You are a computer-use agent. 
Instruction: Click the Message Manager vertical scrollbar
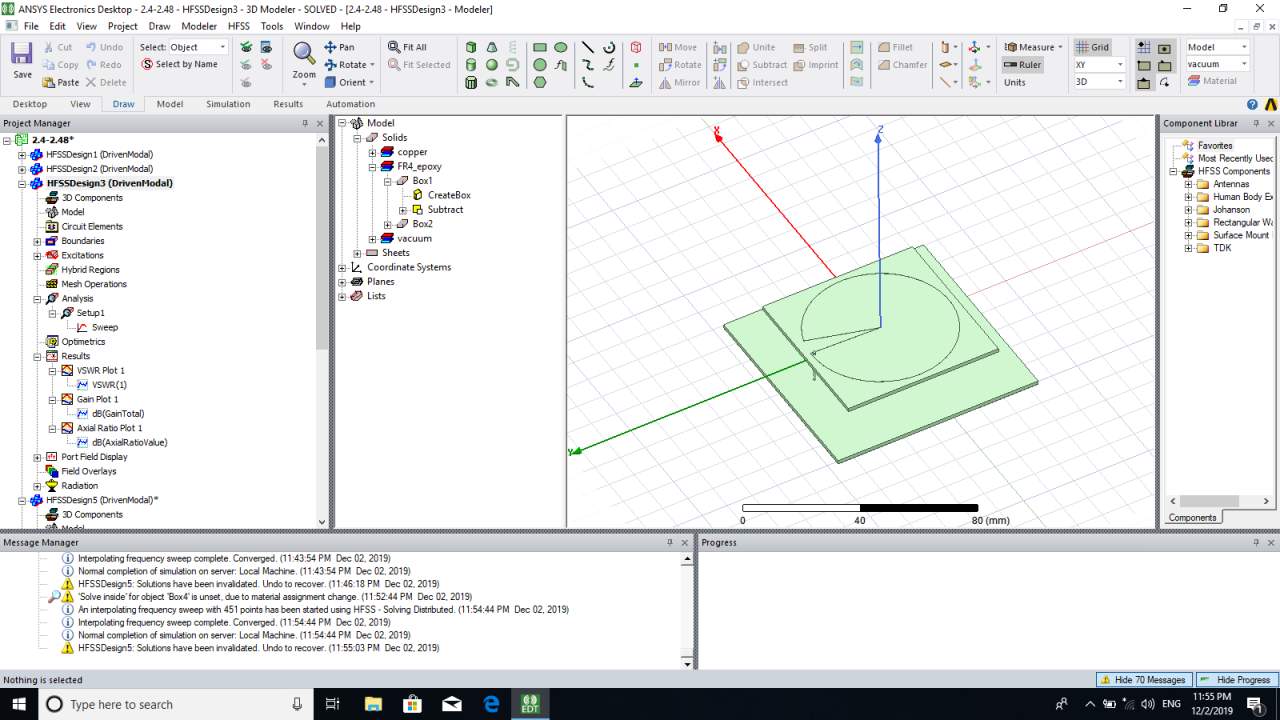[x=687, y=610]
